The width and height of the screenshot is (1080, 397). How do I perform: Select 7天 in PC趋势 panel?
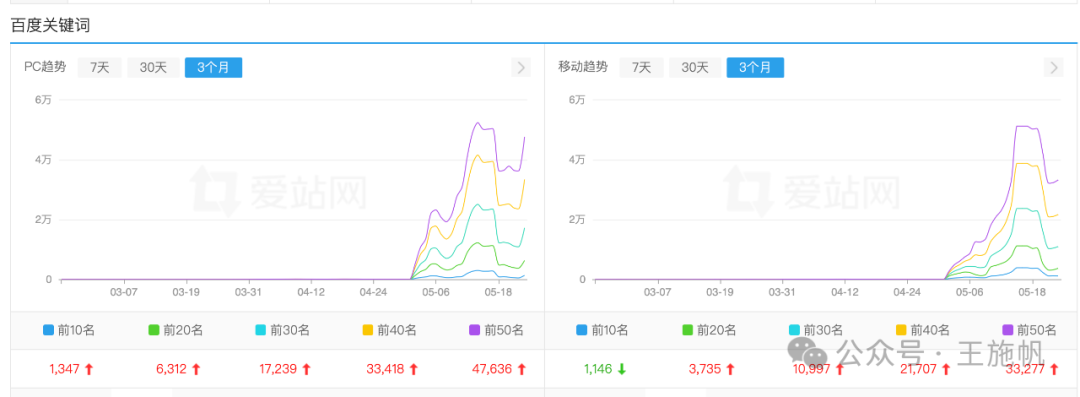pos(99,68)
